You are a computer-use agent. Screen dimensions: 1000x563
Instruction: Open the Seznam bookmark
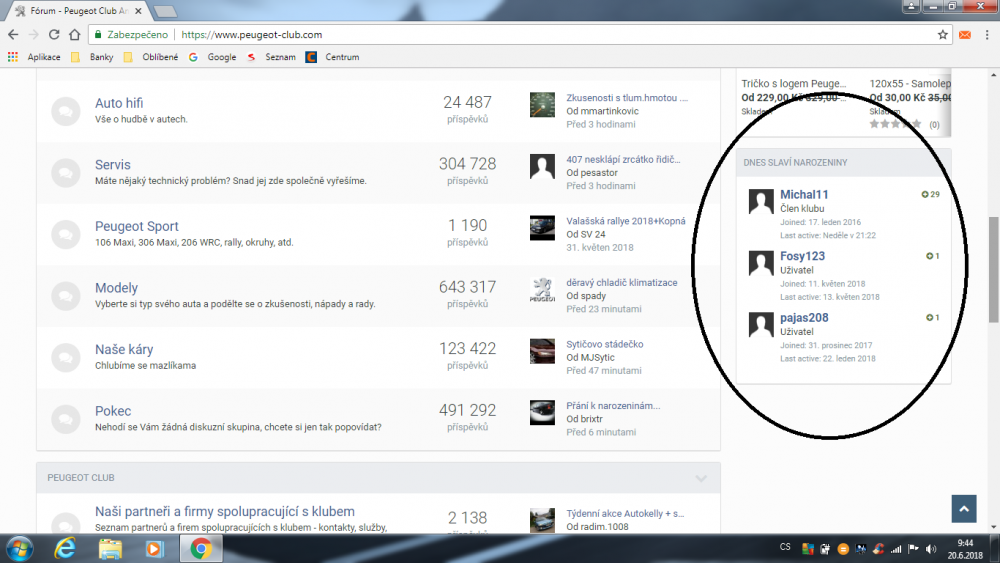pos(272,57)
